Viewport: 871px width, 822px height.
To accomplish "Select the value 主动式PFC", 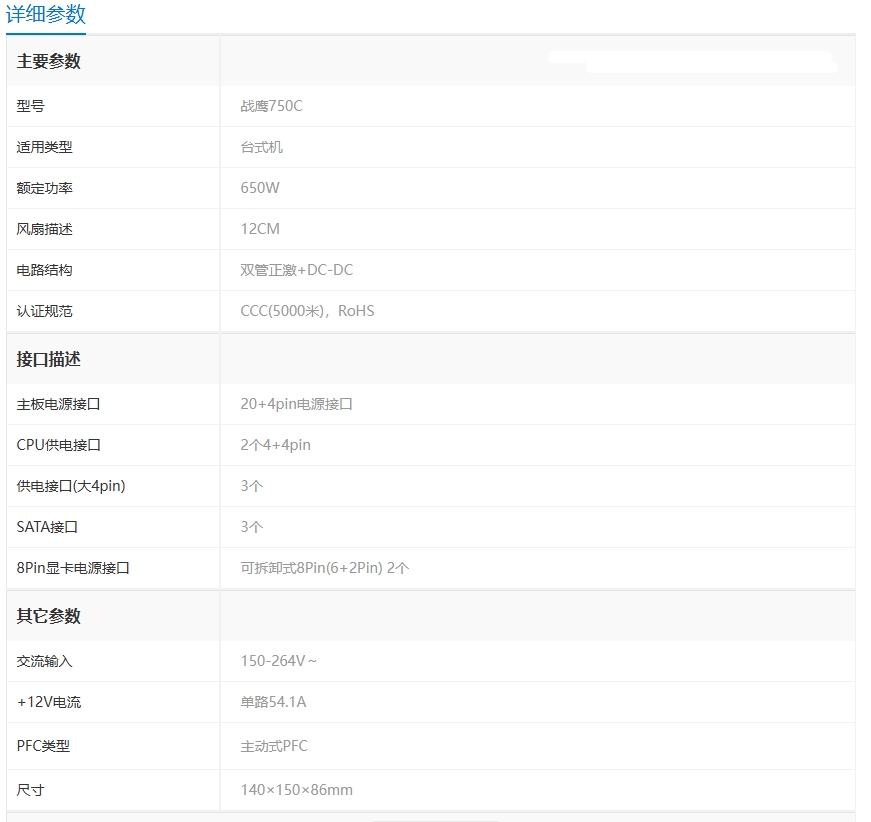I will pos(274,746).
